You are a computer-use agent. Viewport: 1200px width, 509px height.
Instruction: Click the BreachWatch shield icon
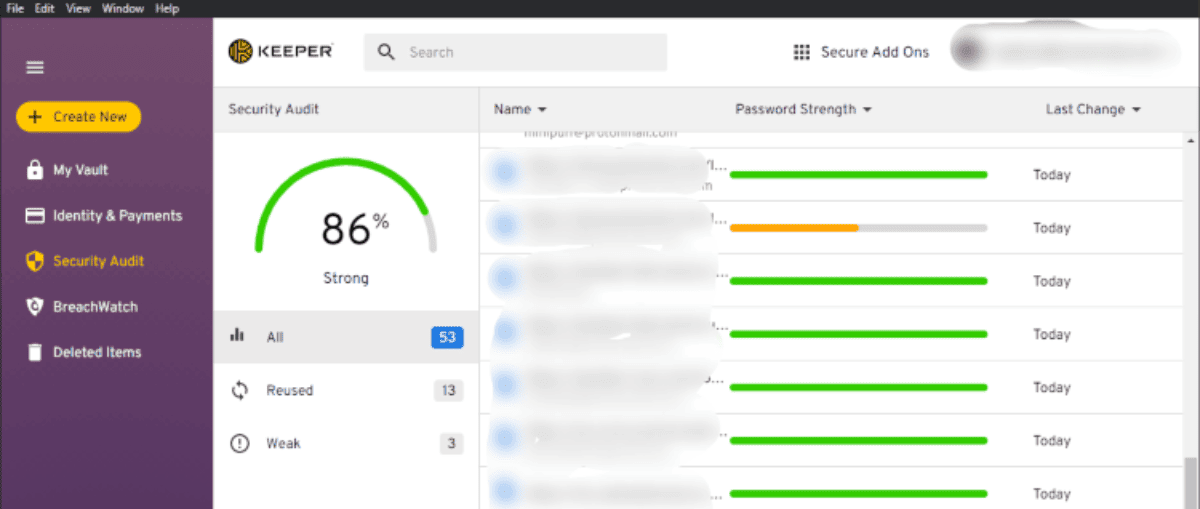pyautogui.click(x=35, y=307)
